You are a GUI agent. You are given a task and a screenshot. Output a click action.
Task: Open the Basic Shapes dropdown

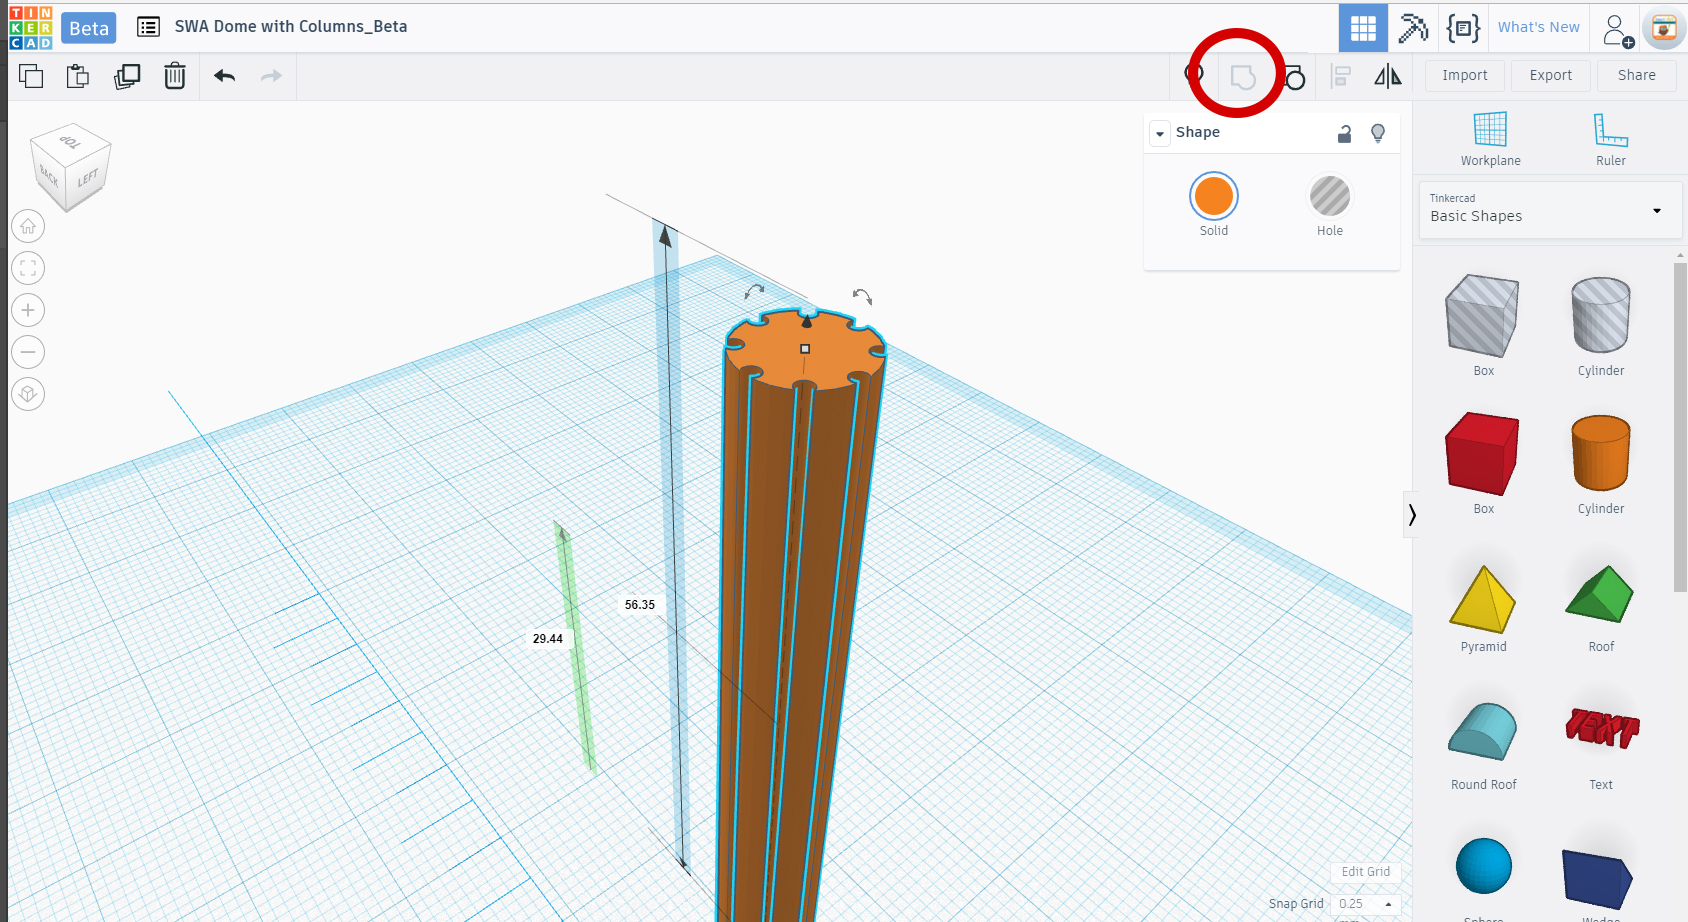coord(1549,210)
